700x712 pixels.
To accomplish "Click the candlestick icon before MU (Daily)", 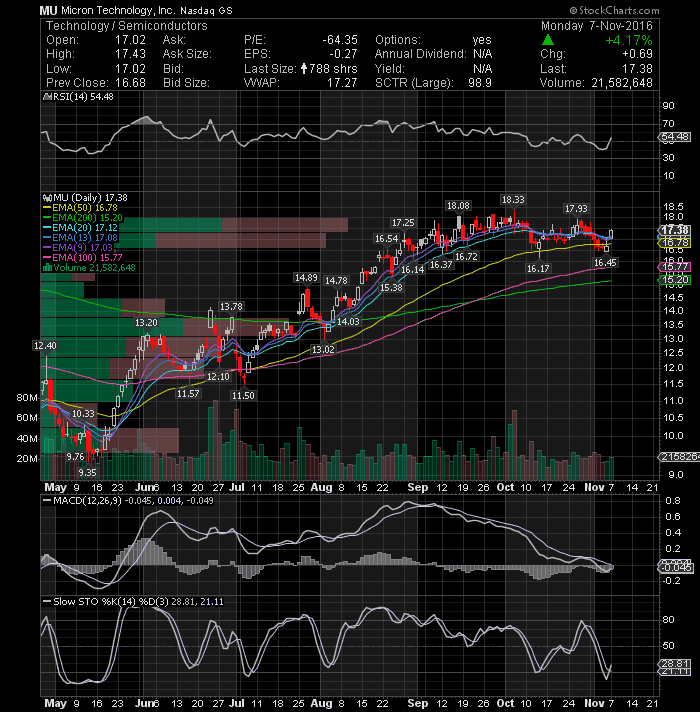I will 47,198.
